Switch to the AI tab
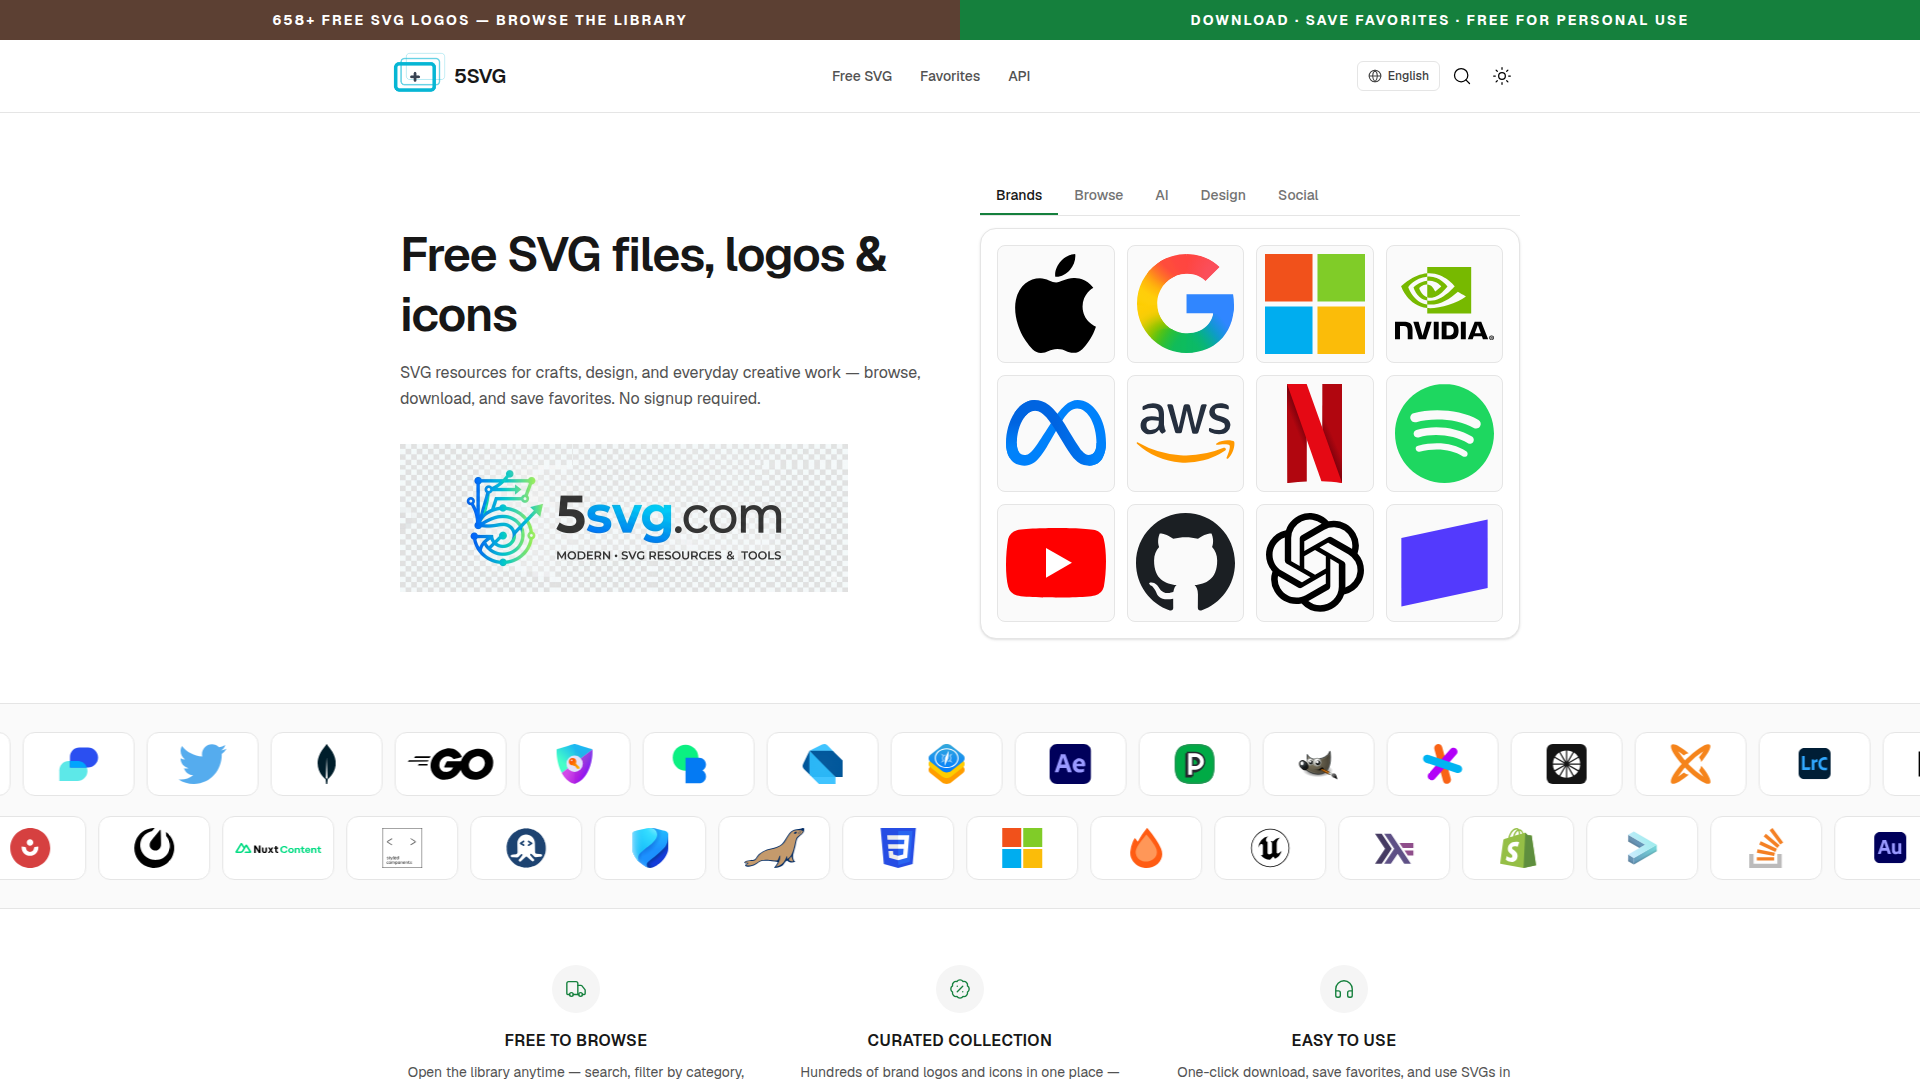 point(1162,195)
